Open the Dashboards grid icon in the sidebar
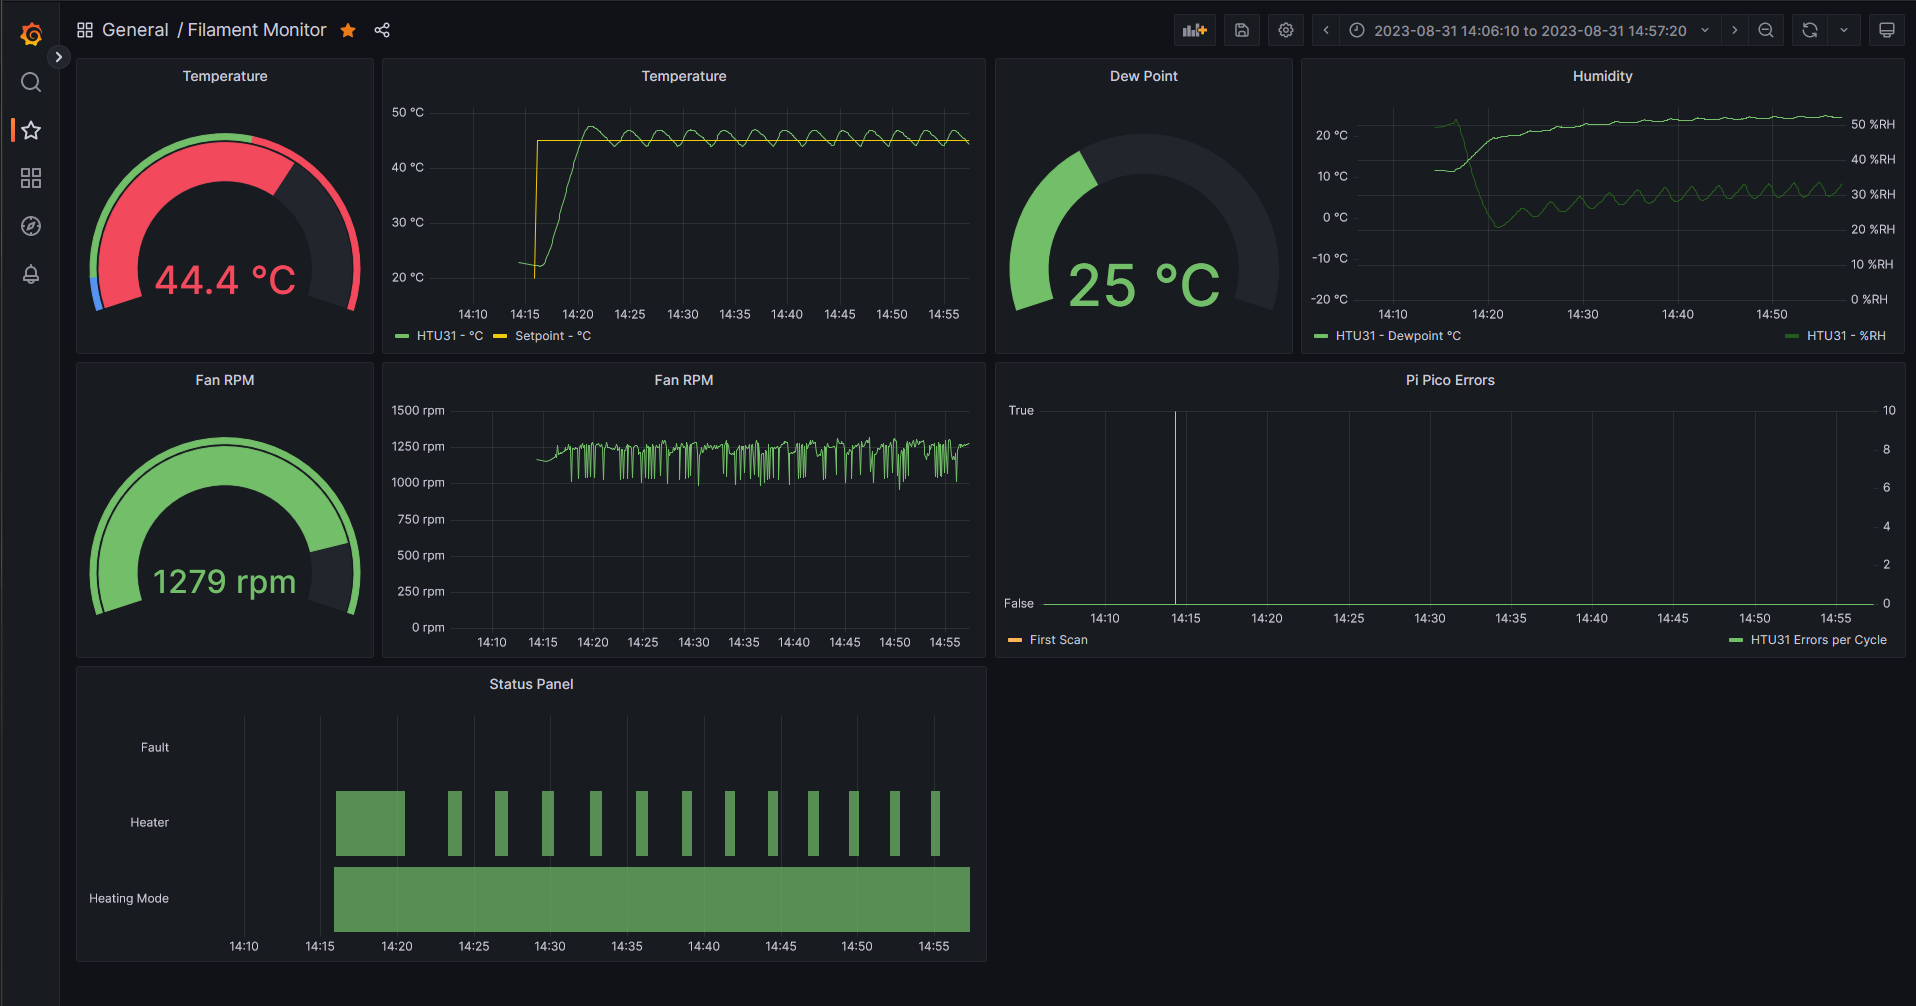Image resolution: width=1916 pixels, height=1006 pixels. click(31, 178)
